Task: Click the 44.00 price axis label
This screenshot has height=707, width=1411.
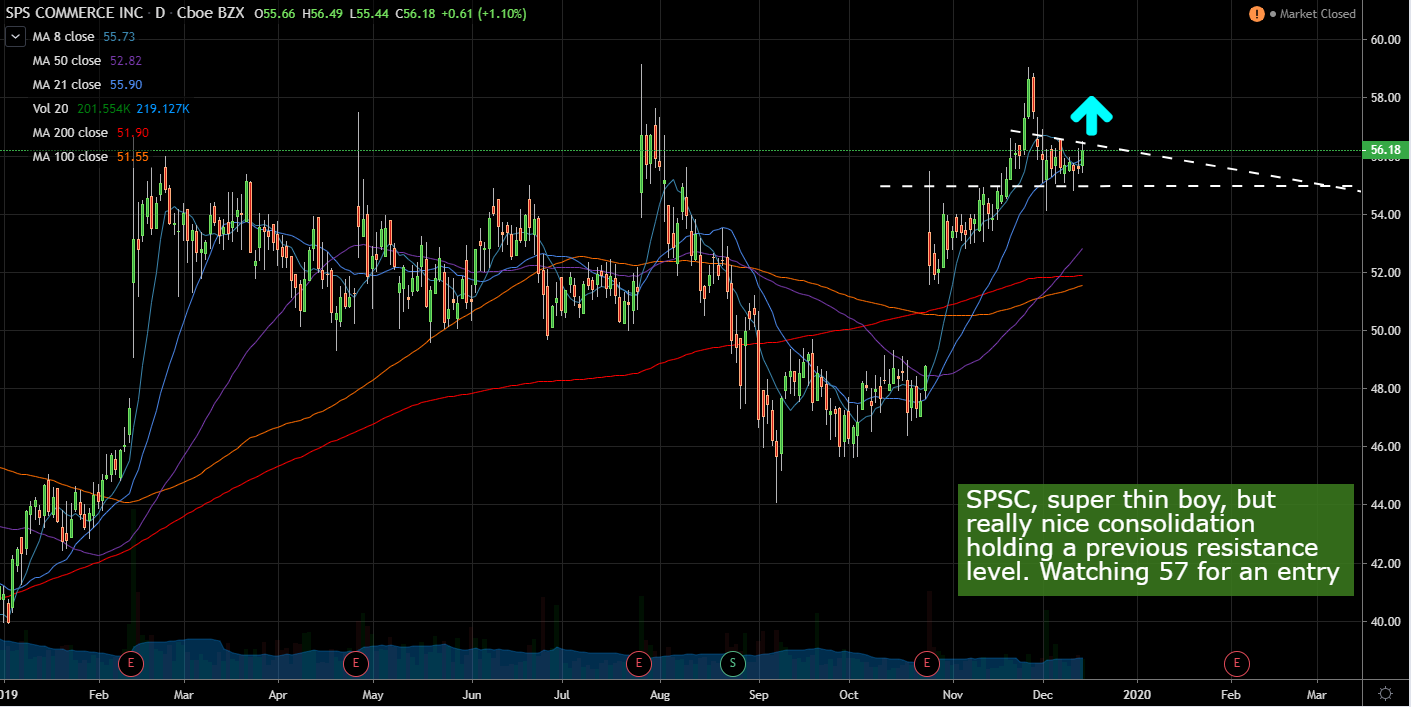Action: [1385, 505]
